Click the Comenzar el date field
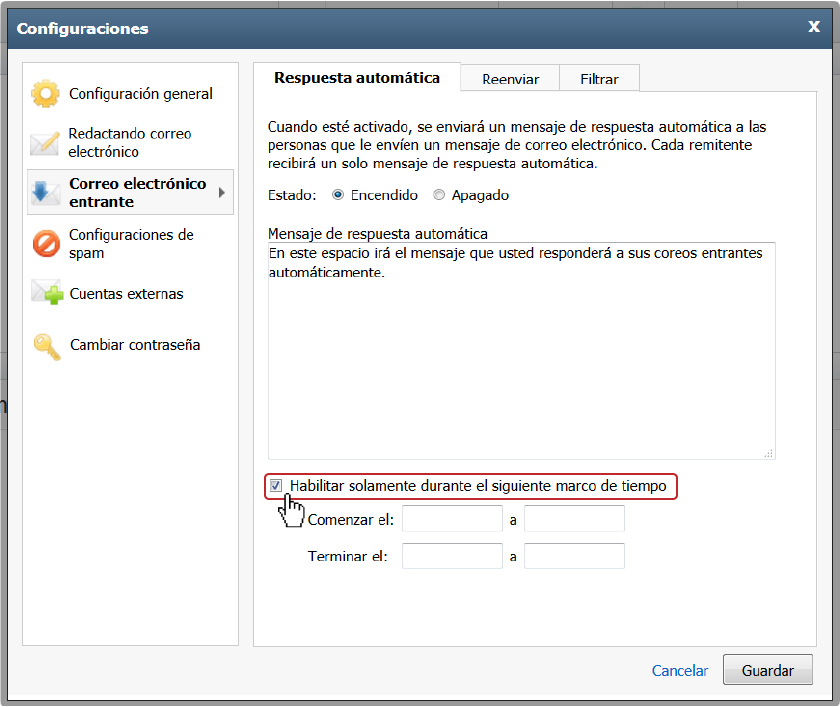The image size is (840, 707). (x=452, y=518)
